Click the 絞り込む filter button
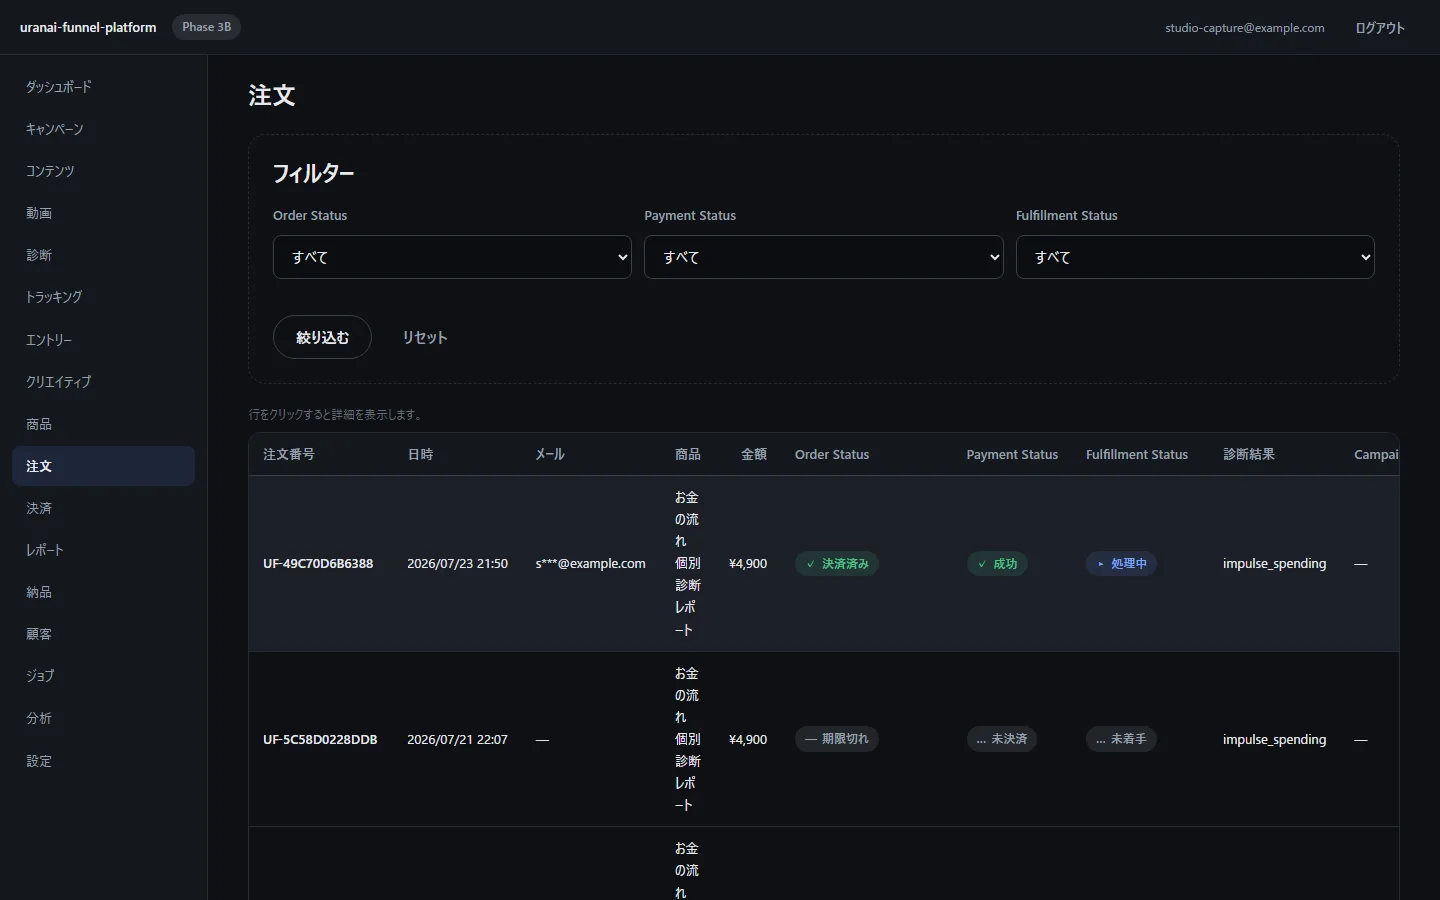1440x900 pixels. (322, 337)
